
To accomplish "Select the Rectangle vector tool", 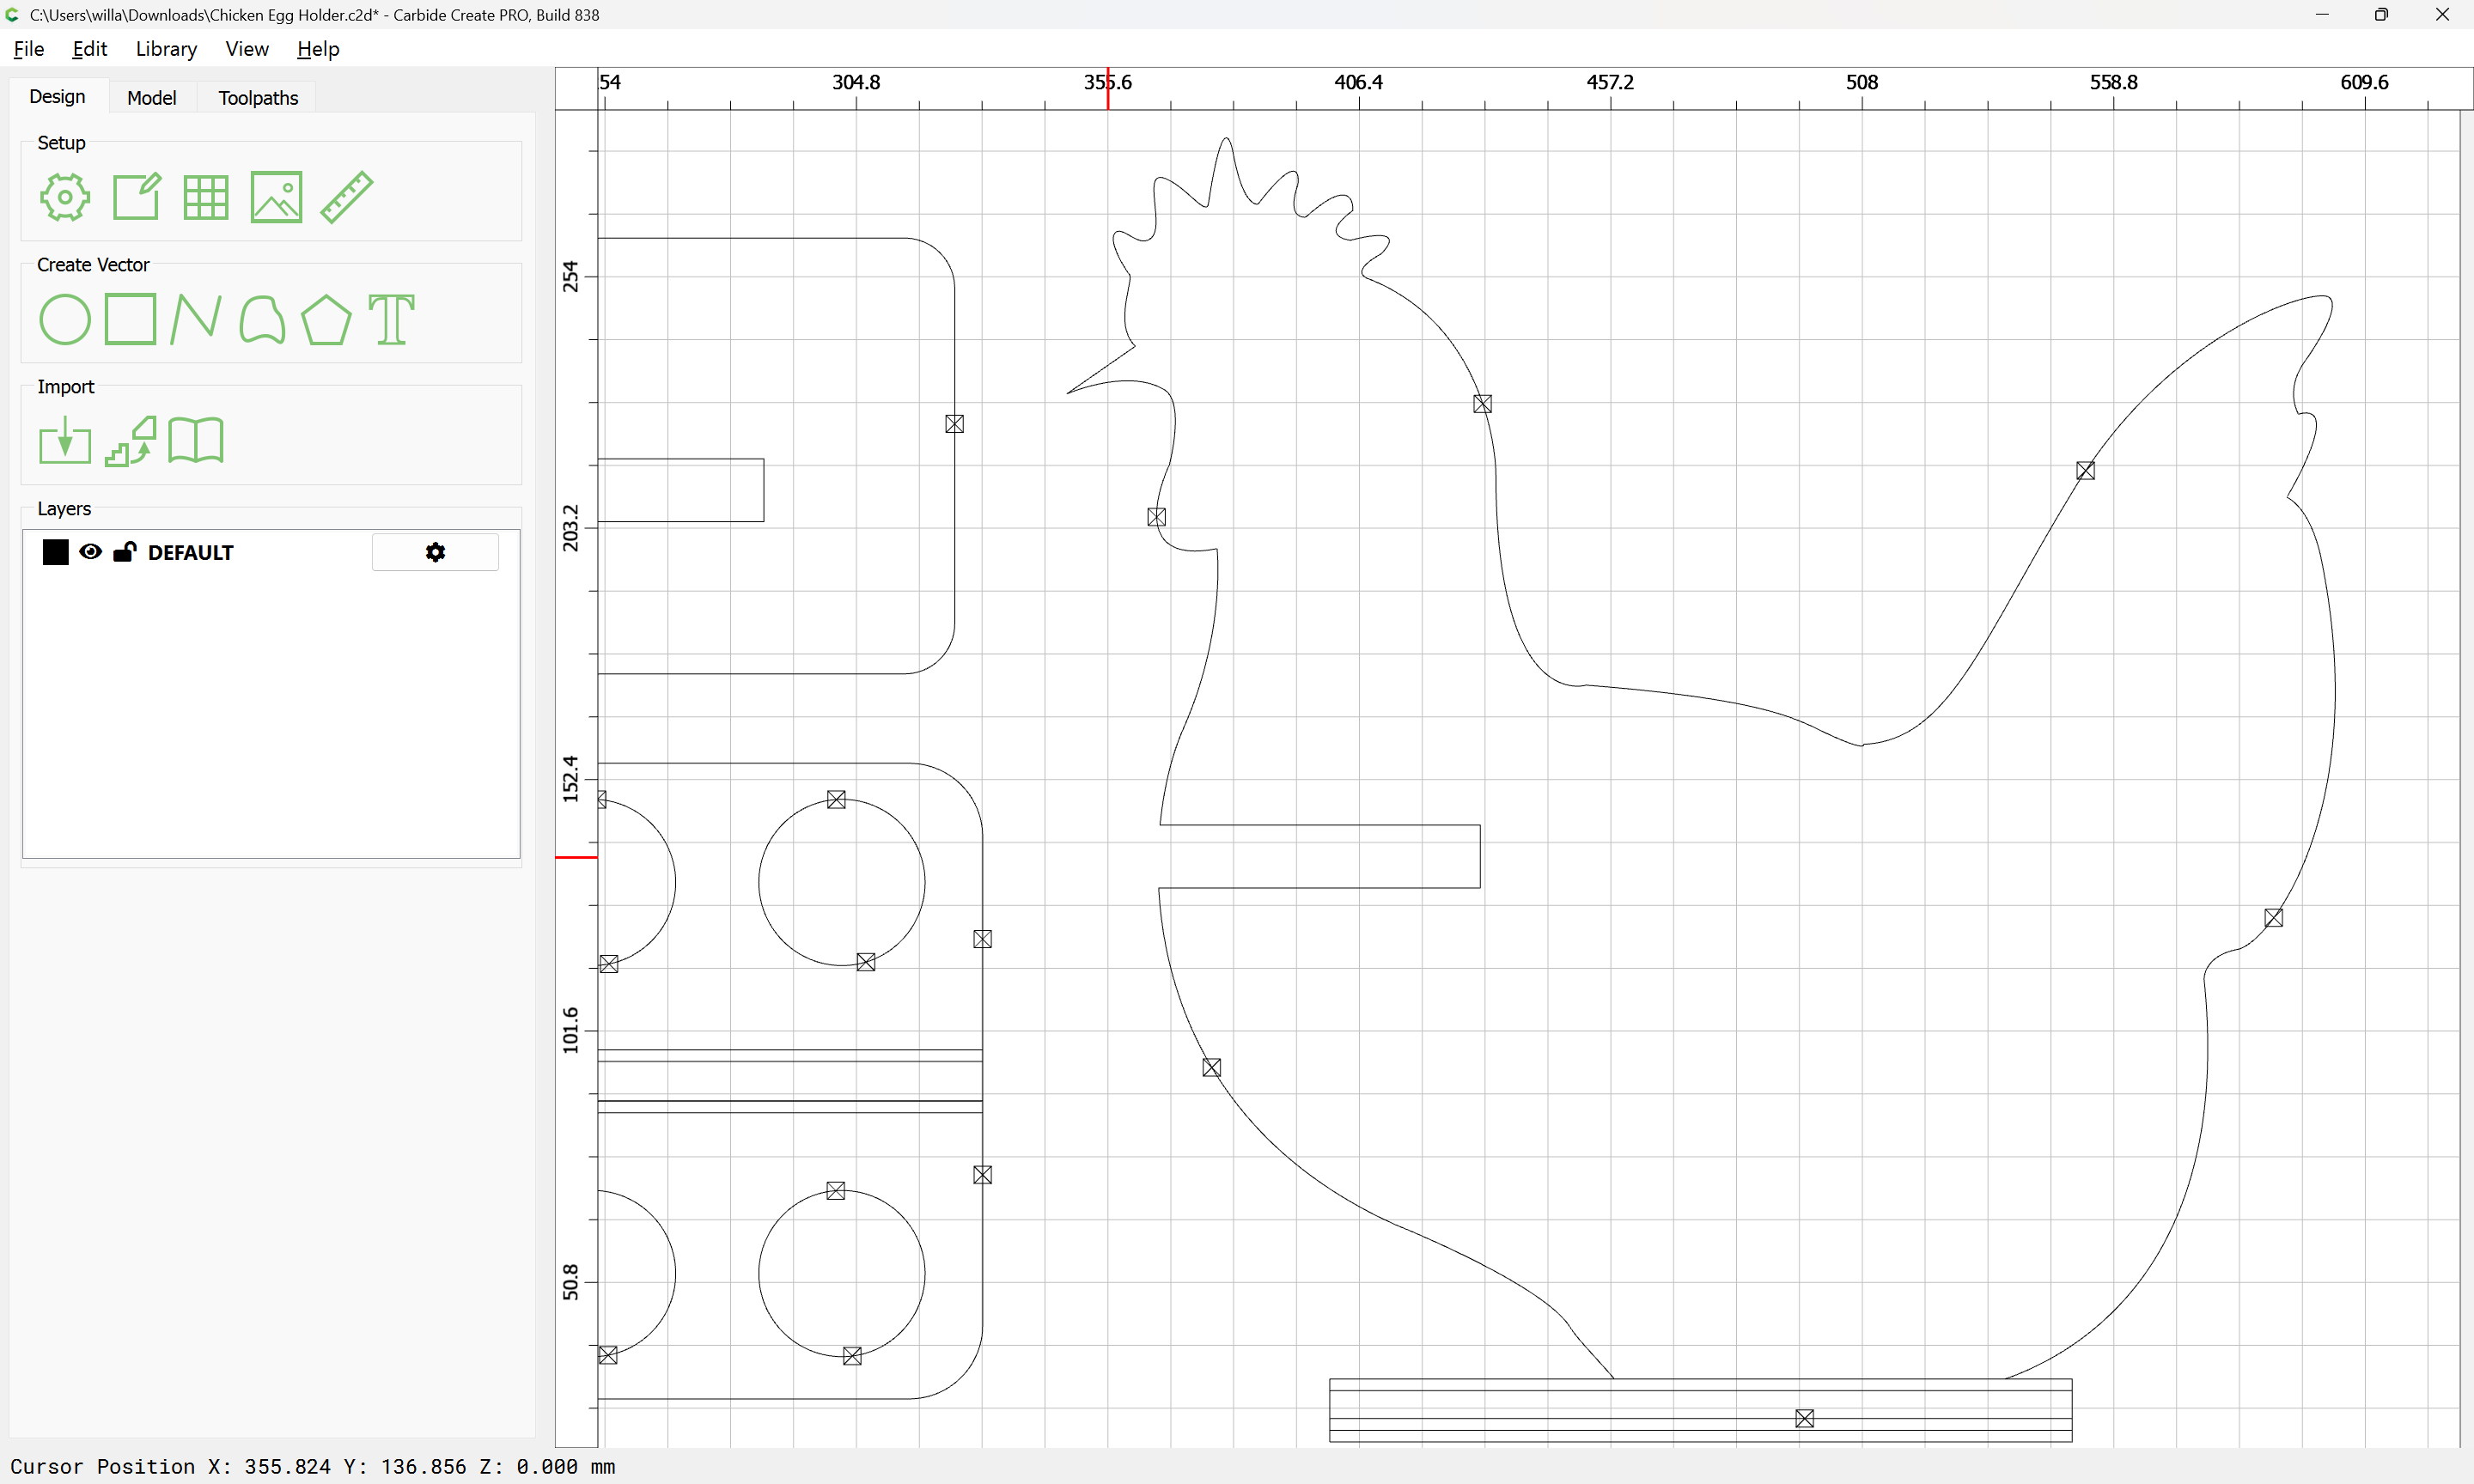I will 131,320.
